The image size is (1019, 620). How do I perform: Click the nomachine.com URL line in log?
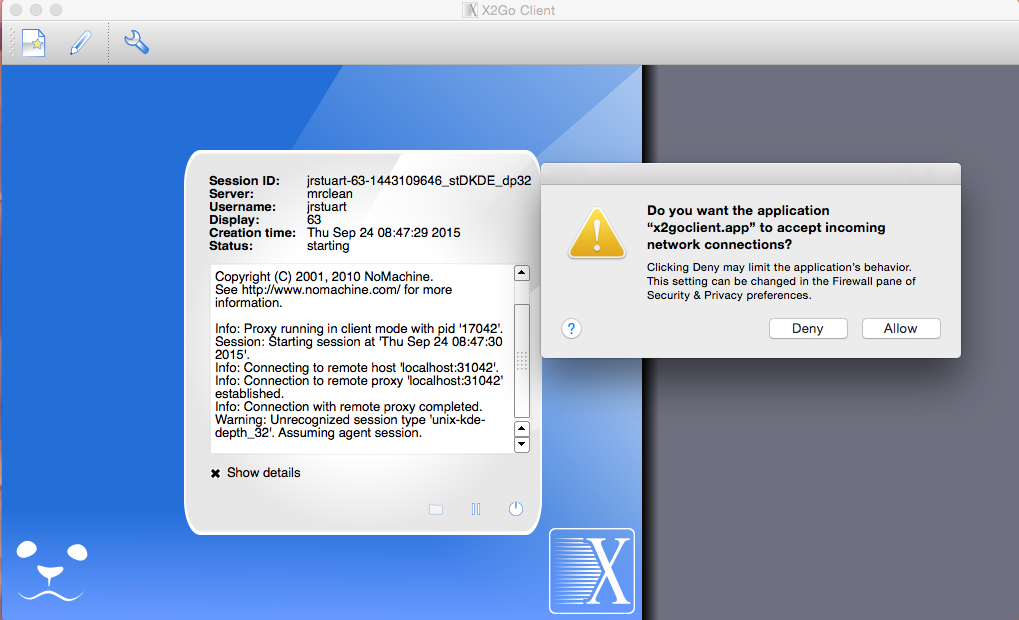[333, 290]
